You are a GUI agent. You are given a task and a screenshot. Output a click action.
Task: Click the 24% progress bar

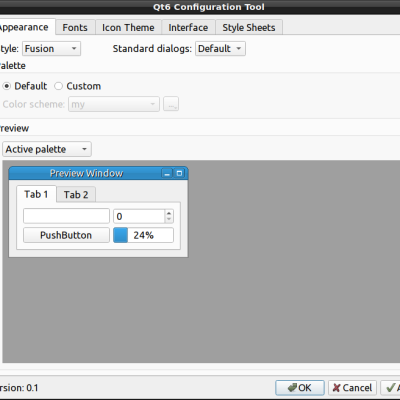143,235
